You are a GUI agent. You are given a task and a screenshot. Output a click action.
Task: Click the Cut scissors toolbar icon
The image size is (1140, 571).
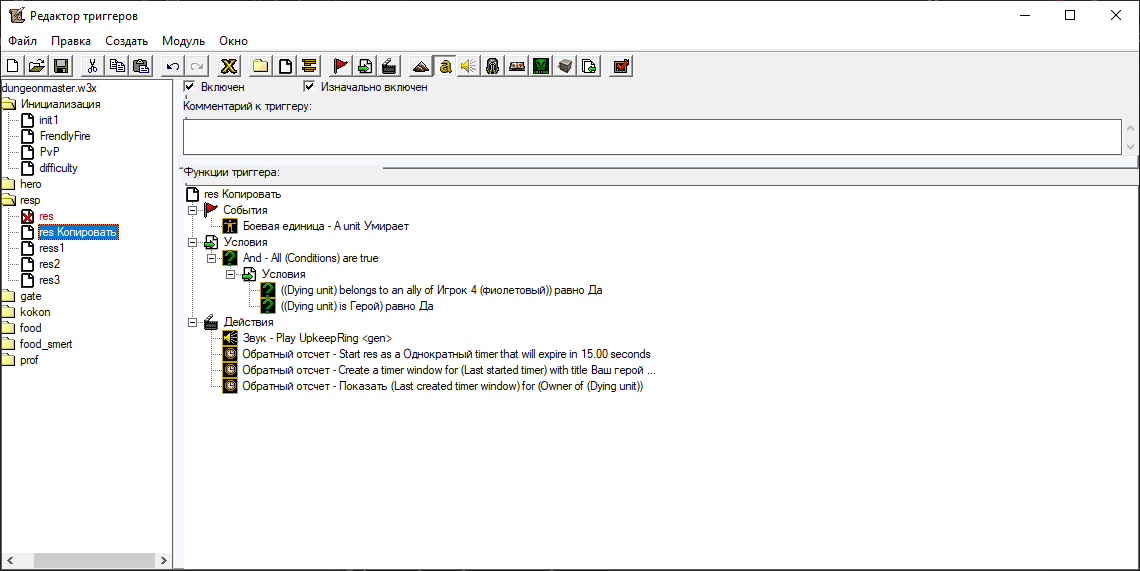(92, 66)
